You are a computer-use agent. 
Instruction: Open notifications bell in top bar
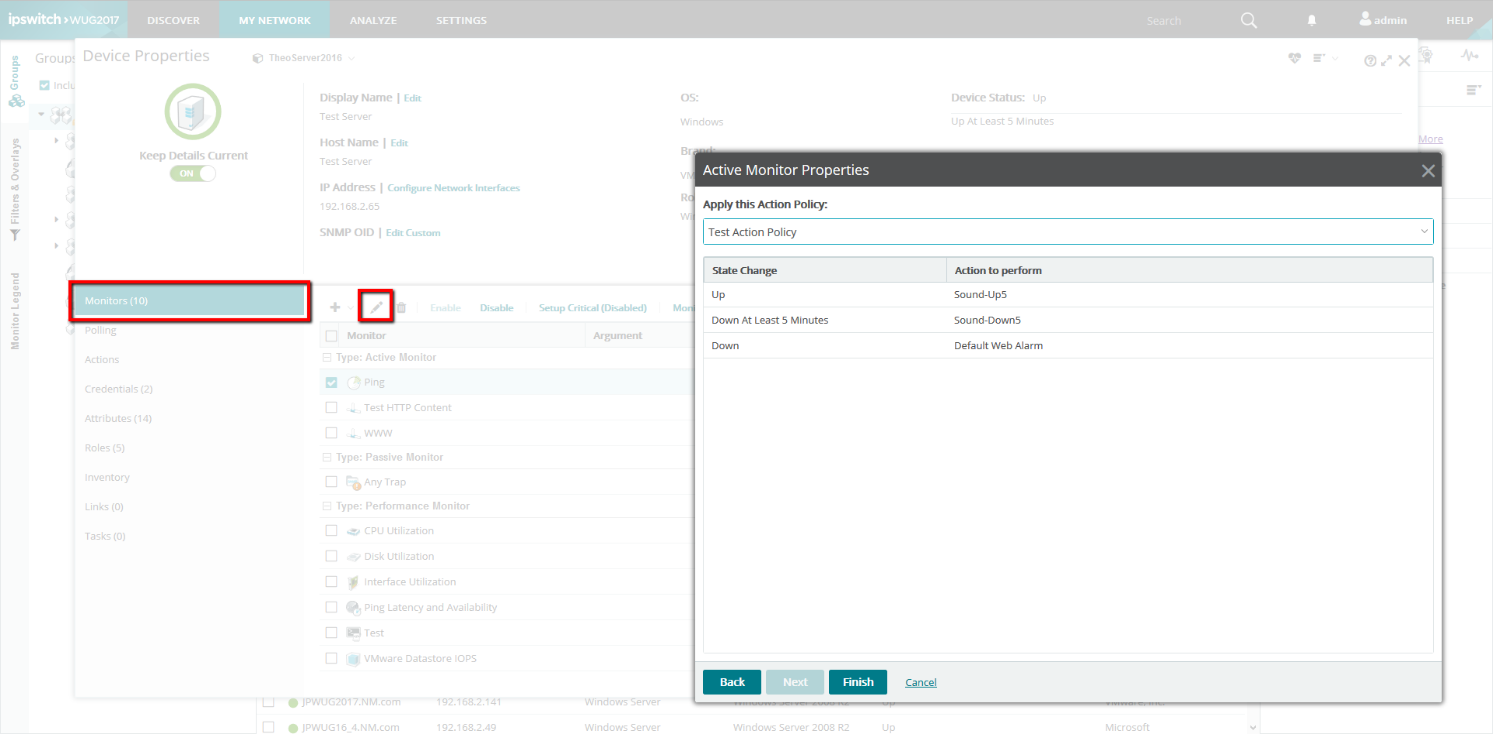[1311, 20]
